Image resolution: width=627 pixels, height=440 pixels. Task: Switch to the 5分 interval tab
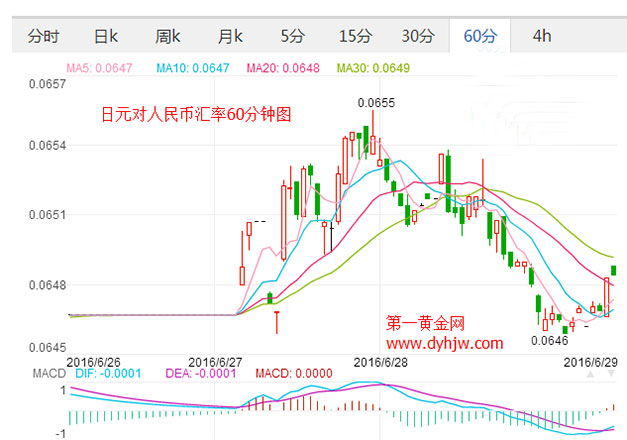click(292, 36)
